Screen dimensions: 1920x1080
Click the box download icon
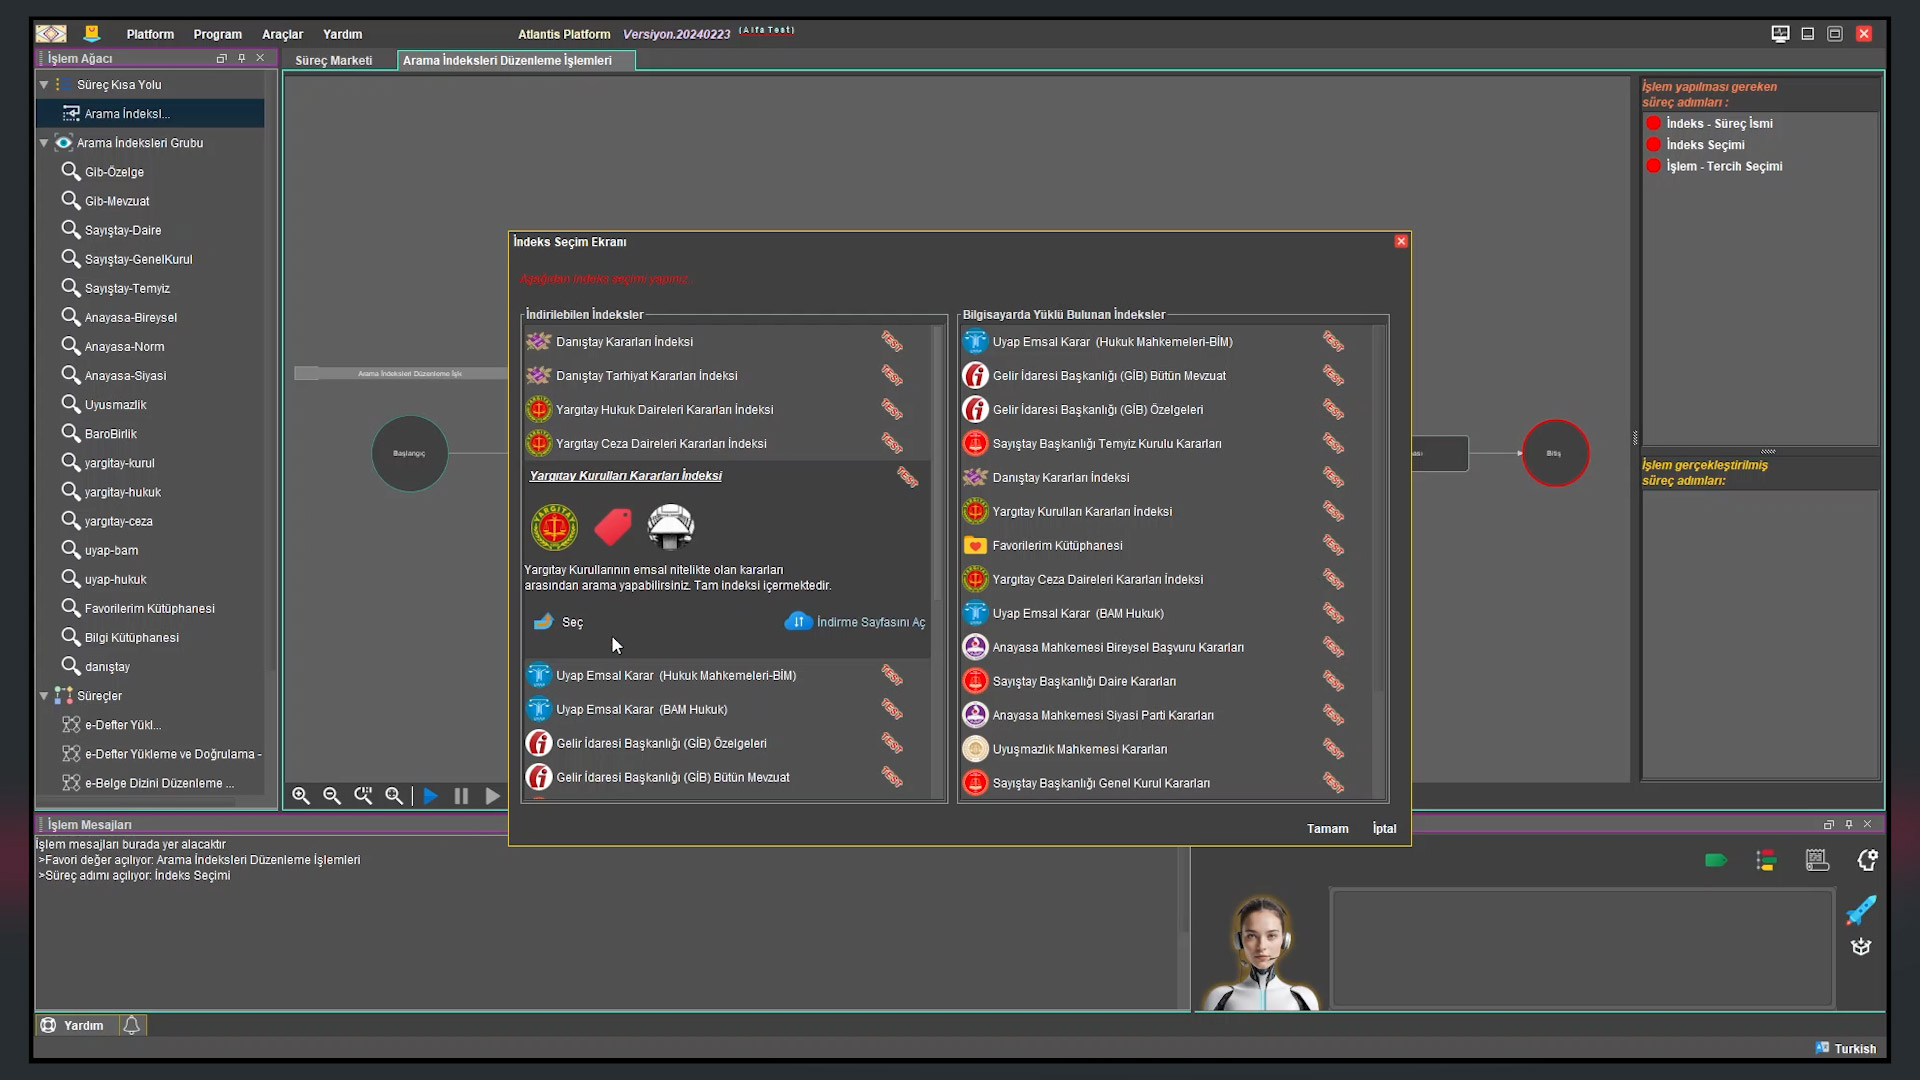click(x=1861, y=947)
